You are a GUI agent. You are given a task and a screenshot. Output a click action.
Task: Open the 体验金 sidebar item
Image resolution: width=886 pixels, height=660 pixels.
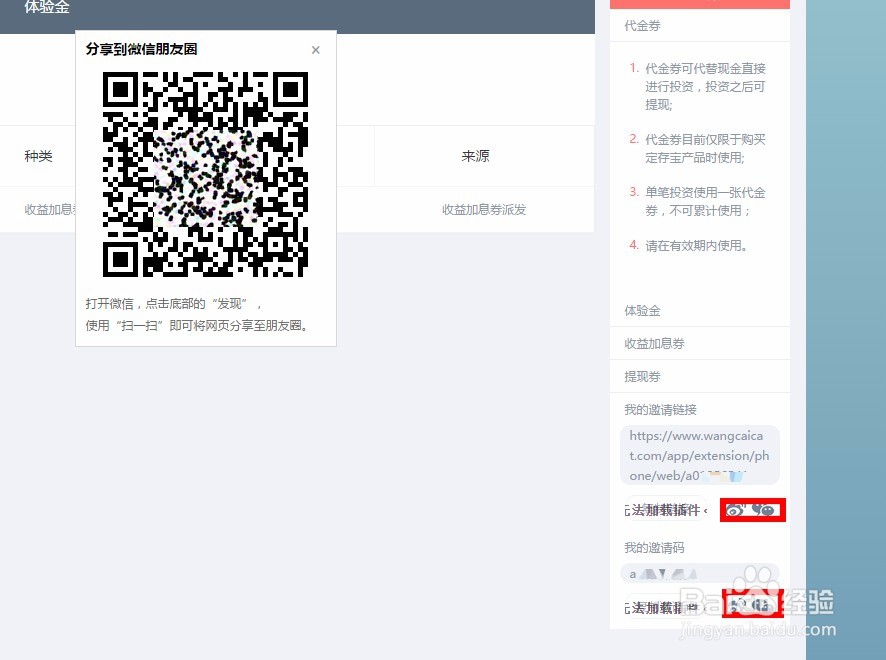tap(700, 310)
